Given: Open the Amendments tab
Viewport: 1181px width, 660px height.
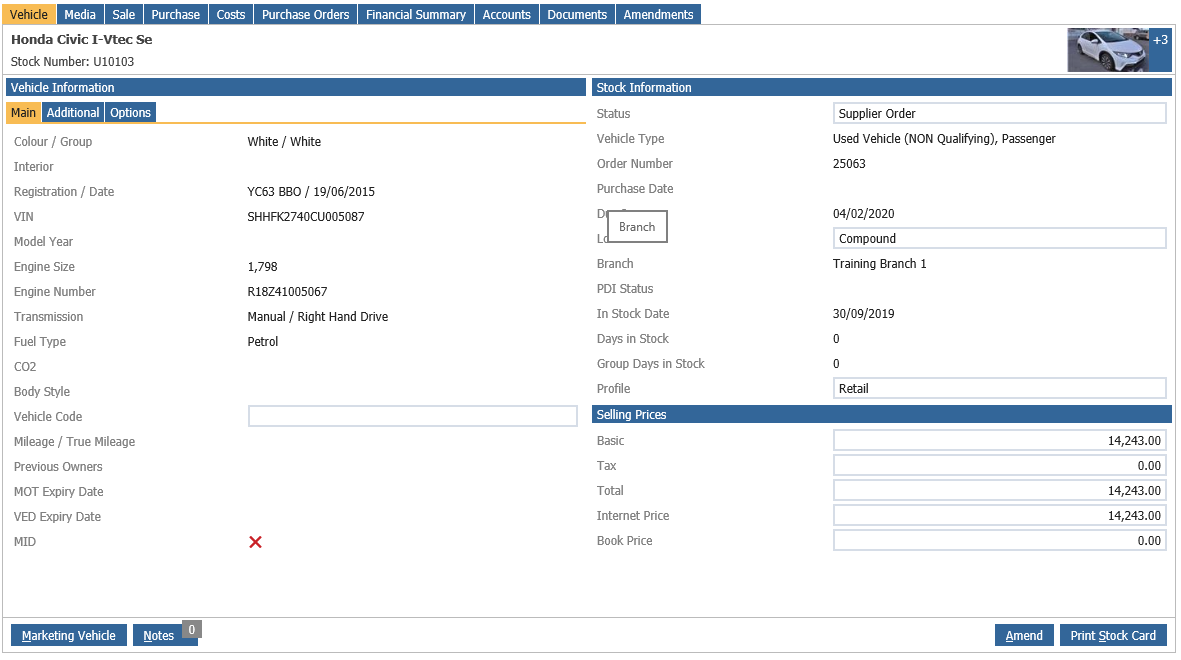Looking at the screenshot, I should pyautogui.click(x=658, y=14).
